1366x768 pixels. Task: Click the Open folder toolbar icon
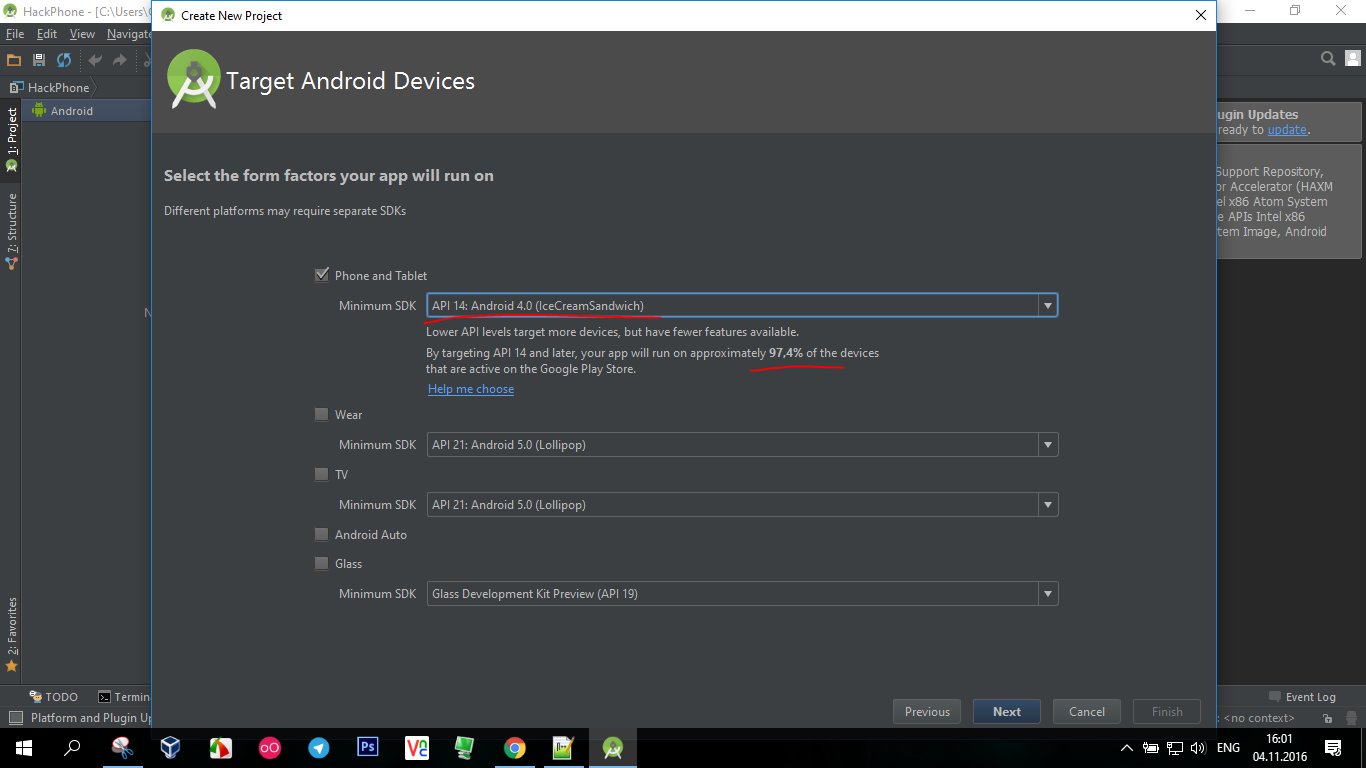tap(14, 60)
